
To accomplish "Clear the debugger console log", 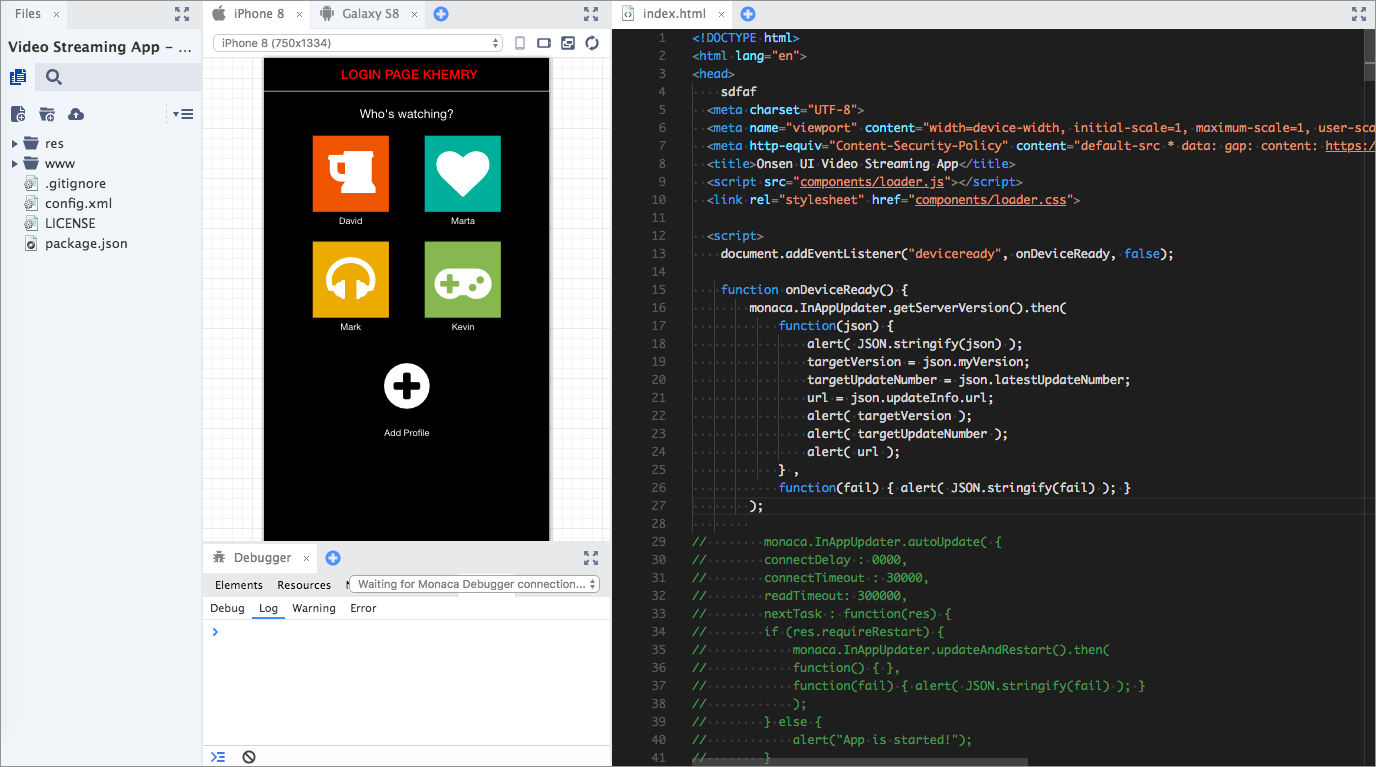I will pyautogui.click(x=249, y=757).
